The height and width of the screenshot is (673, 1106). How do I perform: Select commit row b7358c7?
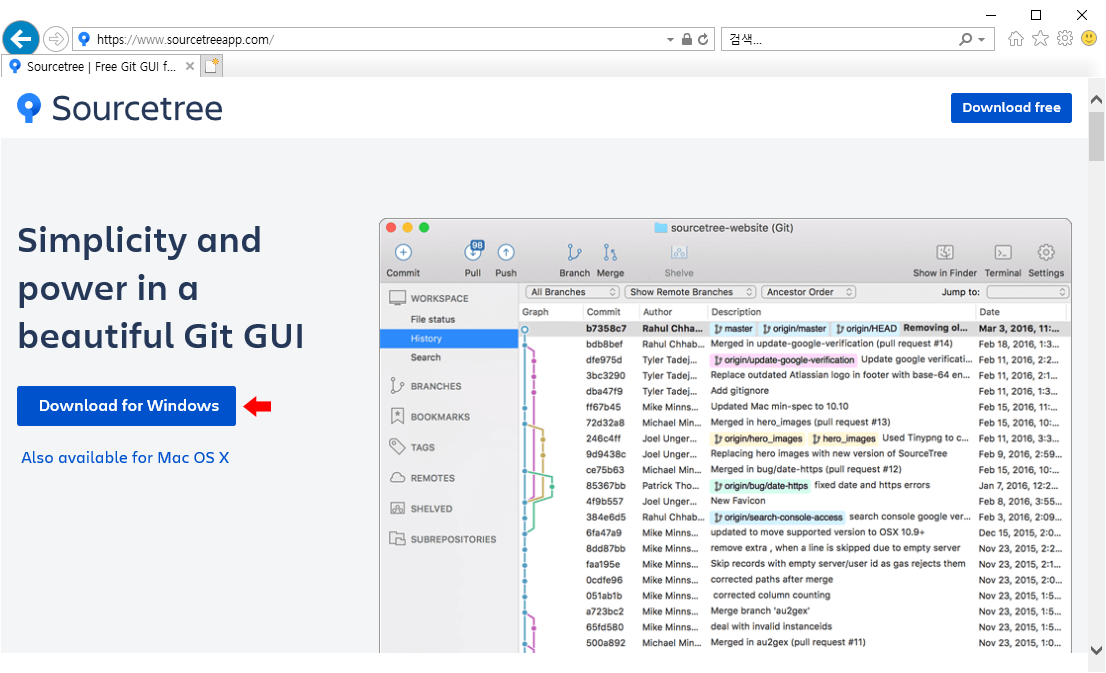794,329
